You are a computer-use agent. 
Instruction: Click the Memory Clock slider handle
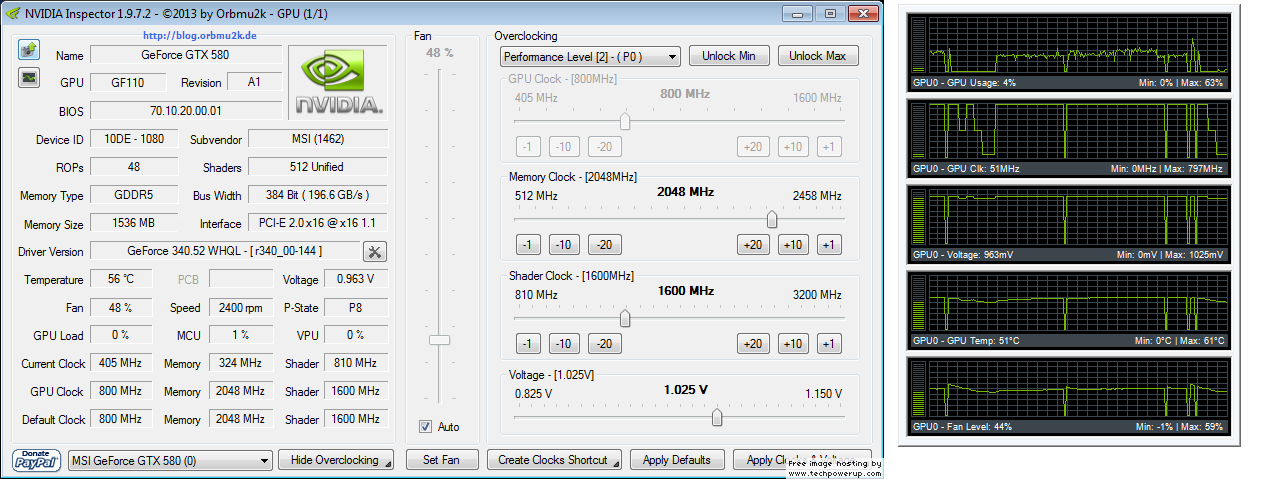point(772,219)
